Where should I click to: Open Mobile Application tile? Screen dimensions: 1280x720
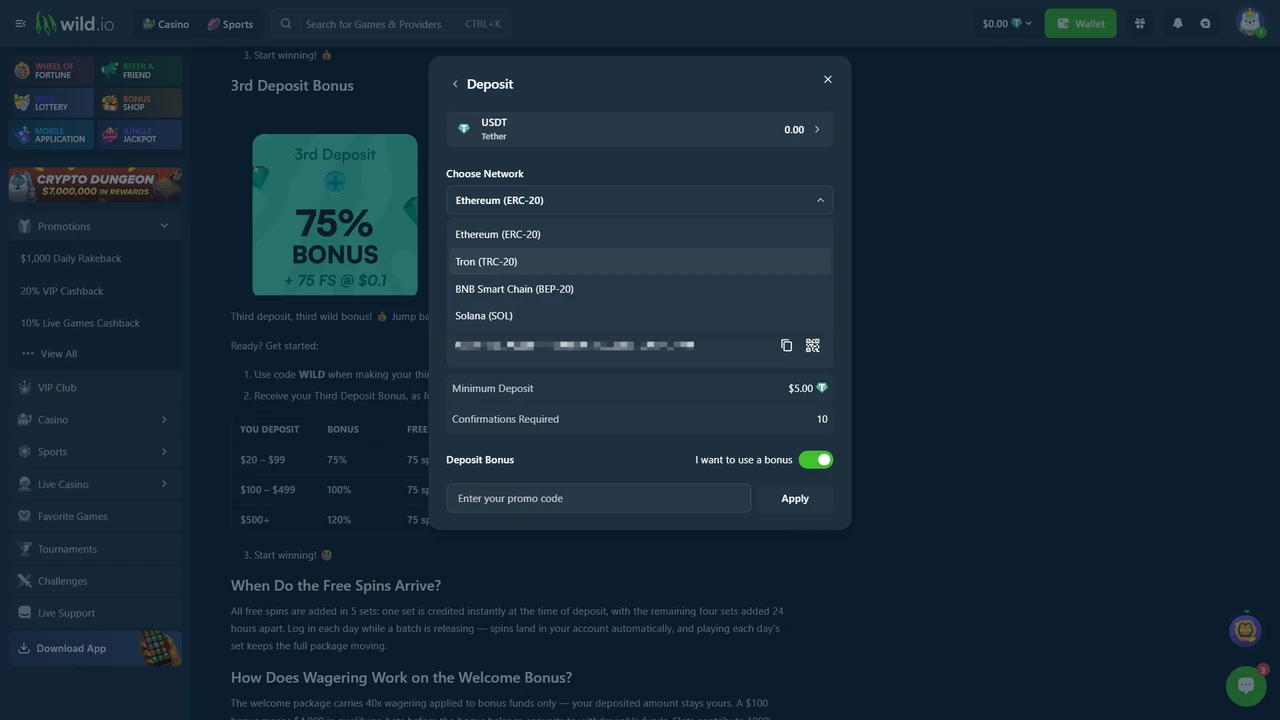click(x=52, y=134)
